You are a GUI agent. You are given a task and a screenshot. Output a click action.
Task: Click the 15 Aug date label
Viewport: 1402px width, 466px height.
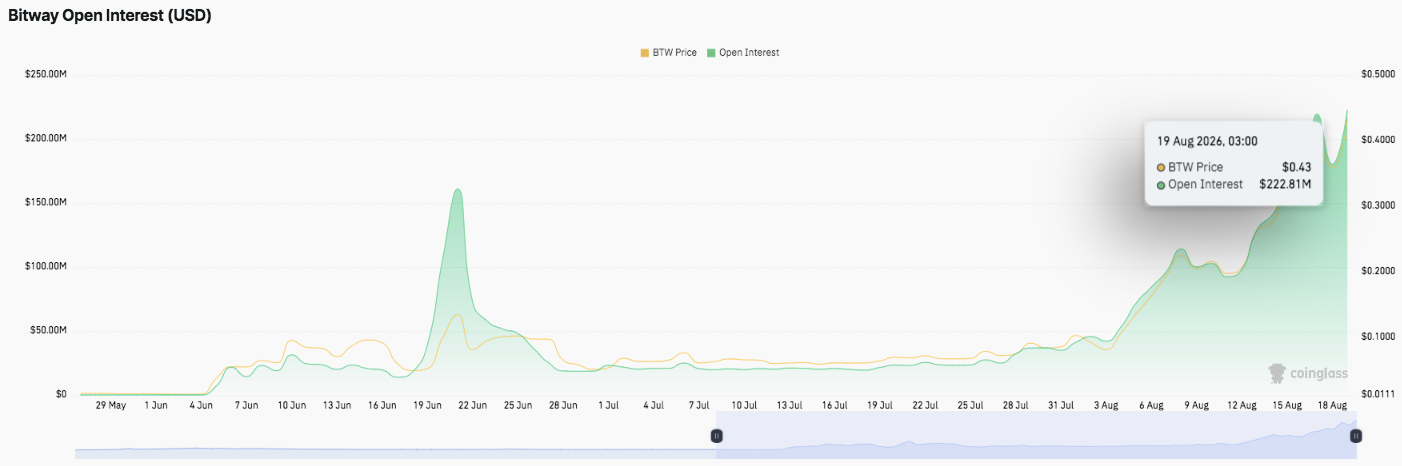pyautogui.click(x=1287, y=406)
